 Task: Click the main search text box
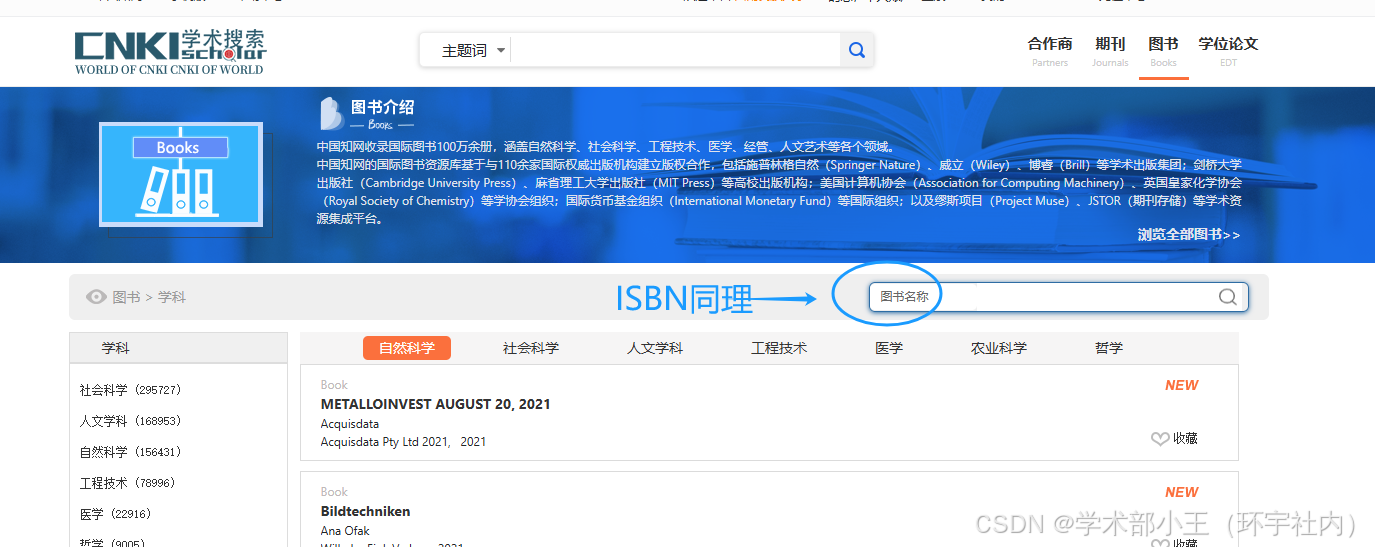point(675,50)
